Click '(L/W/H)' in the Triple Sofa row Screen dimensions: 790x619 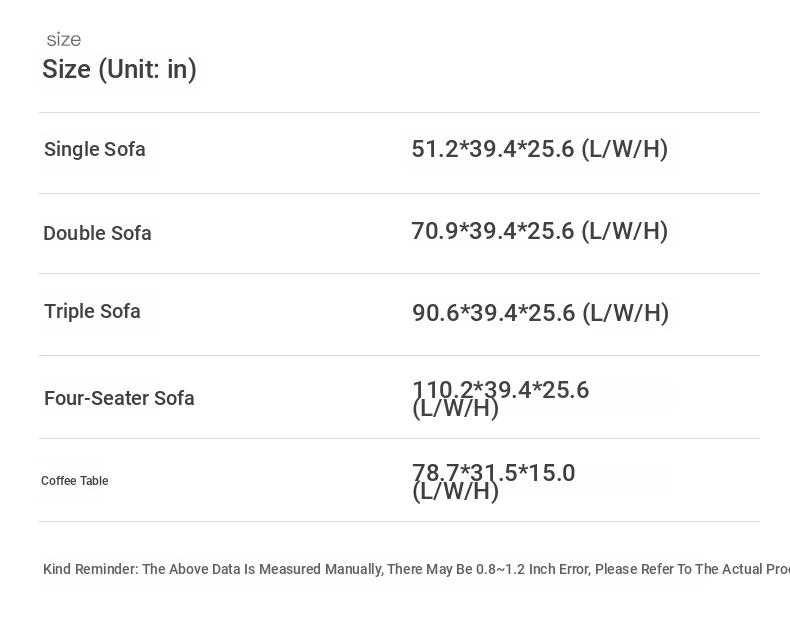626,313
